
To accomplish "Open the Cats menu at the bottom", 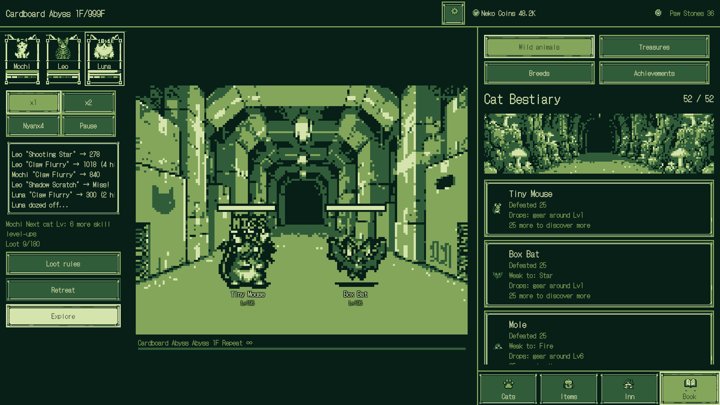I will click(x=508, y=389).
